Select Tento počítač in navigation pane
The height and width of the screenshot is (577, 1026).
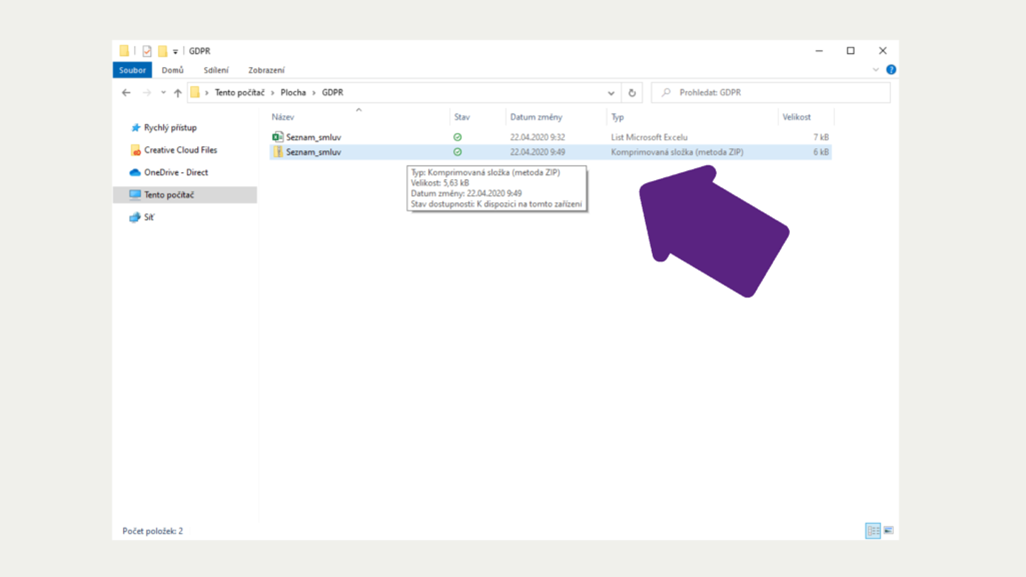pos(185,195)
